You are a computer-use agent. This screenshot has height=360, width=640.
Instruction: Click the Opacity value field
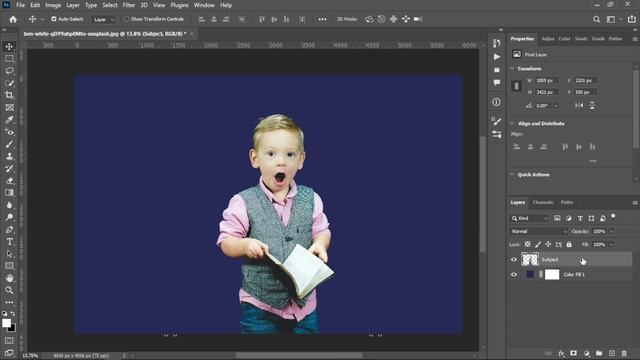pyautogui.click(x=599, y=231)
